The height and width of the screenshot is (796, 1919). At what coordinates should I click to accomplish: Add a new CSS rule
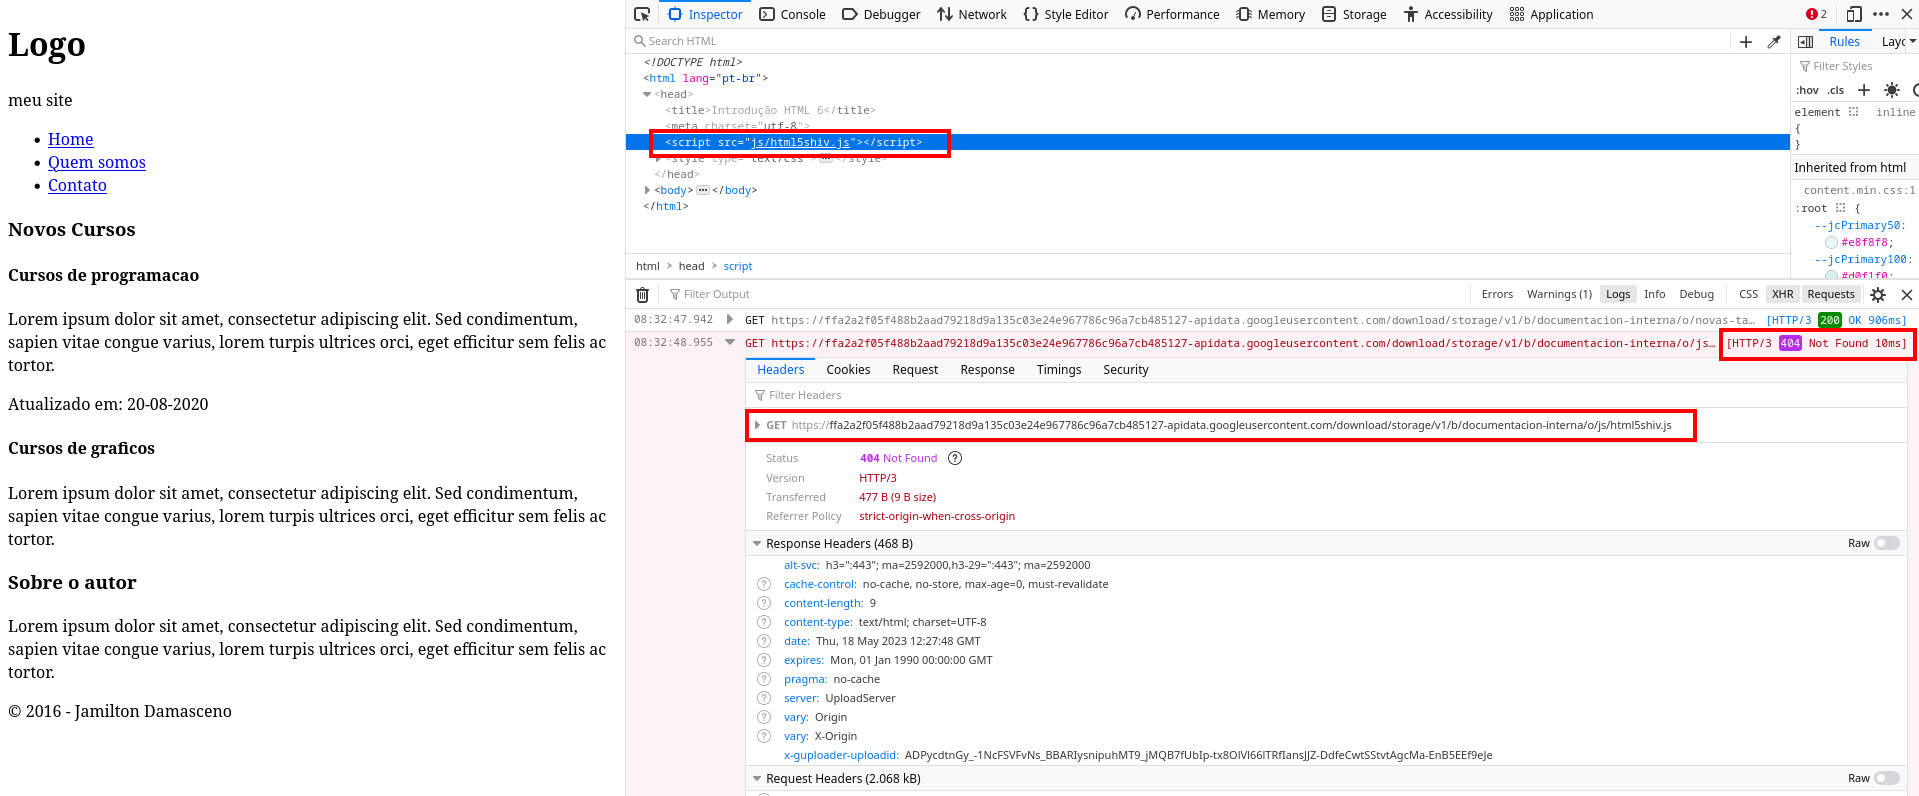[x=1864, y=90]
